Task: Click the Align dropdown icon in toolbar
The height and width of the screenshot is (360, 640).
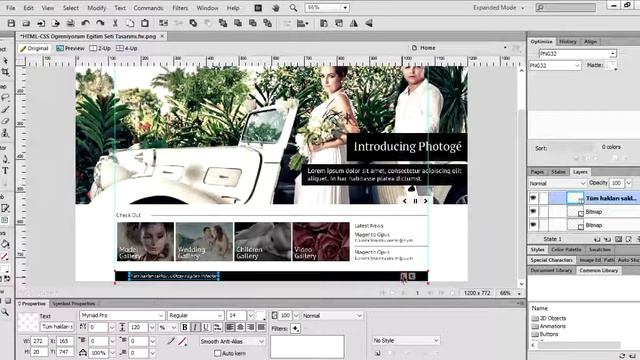Action: 302,23
